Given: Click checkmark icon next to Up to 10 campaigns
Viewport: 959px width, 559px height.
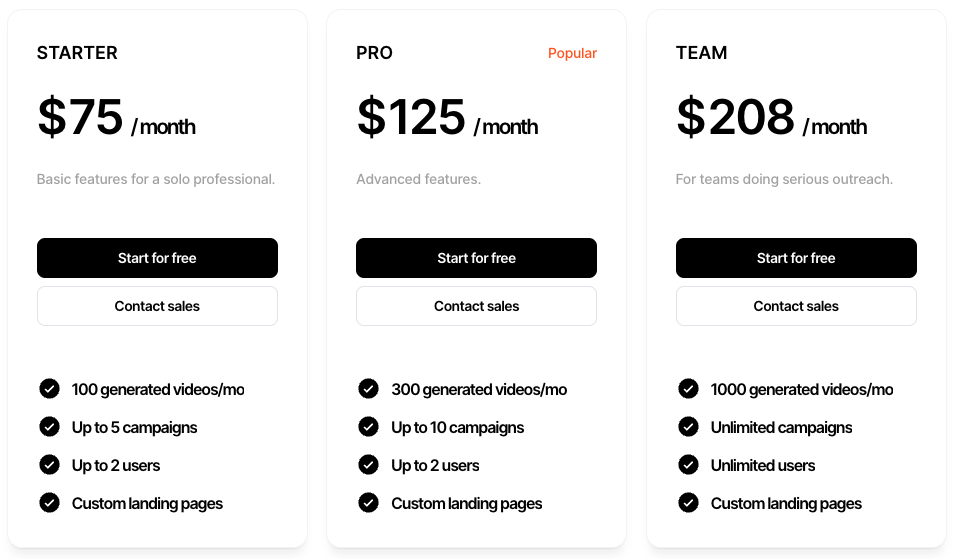Looking at the screenshot, I should [368, 427].
